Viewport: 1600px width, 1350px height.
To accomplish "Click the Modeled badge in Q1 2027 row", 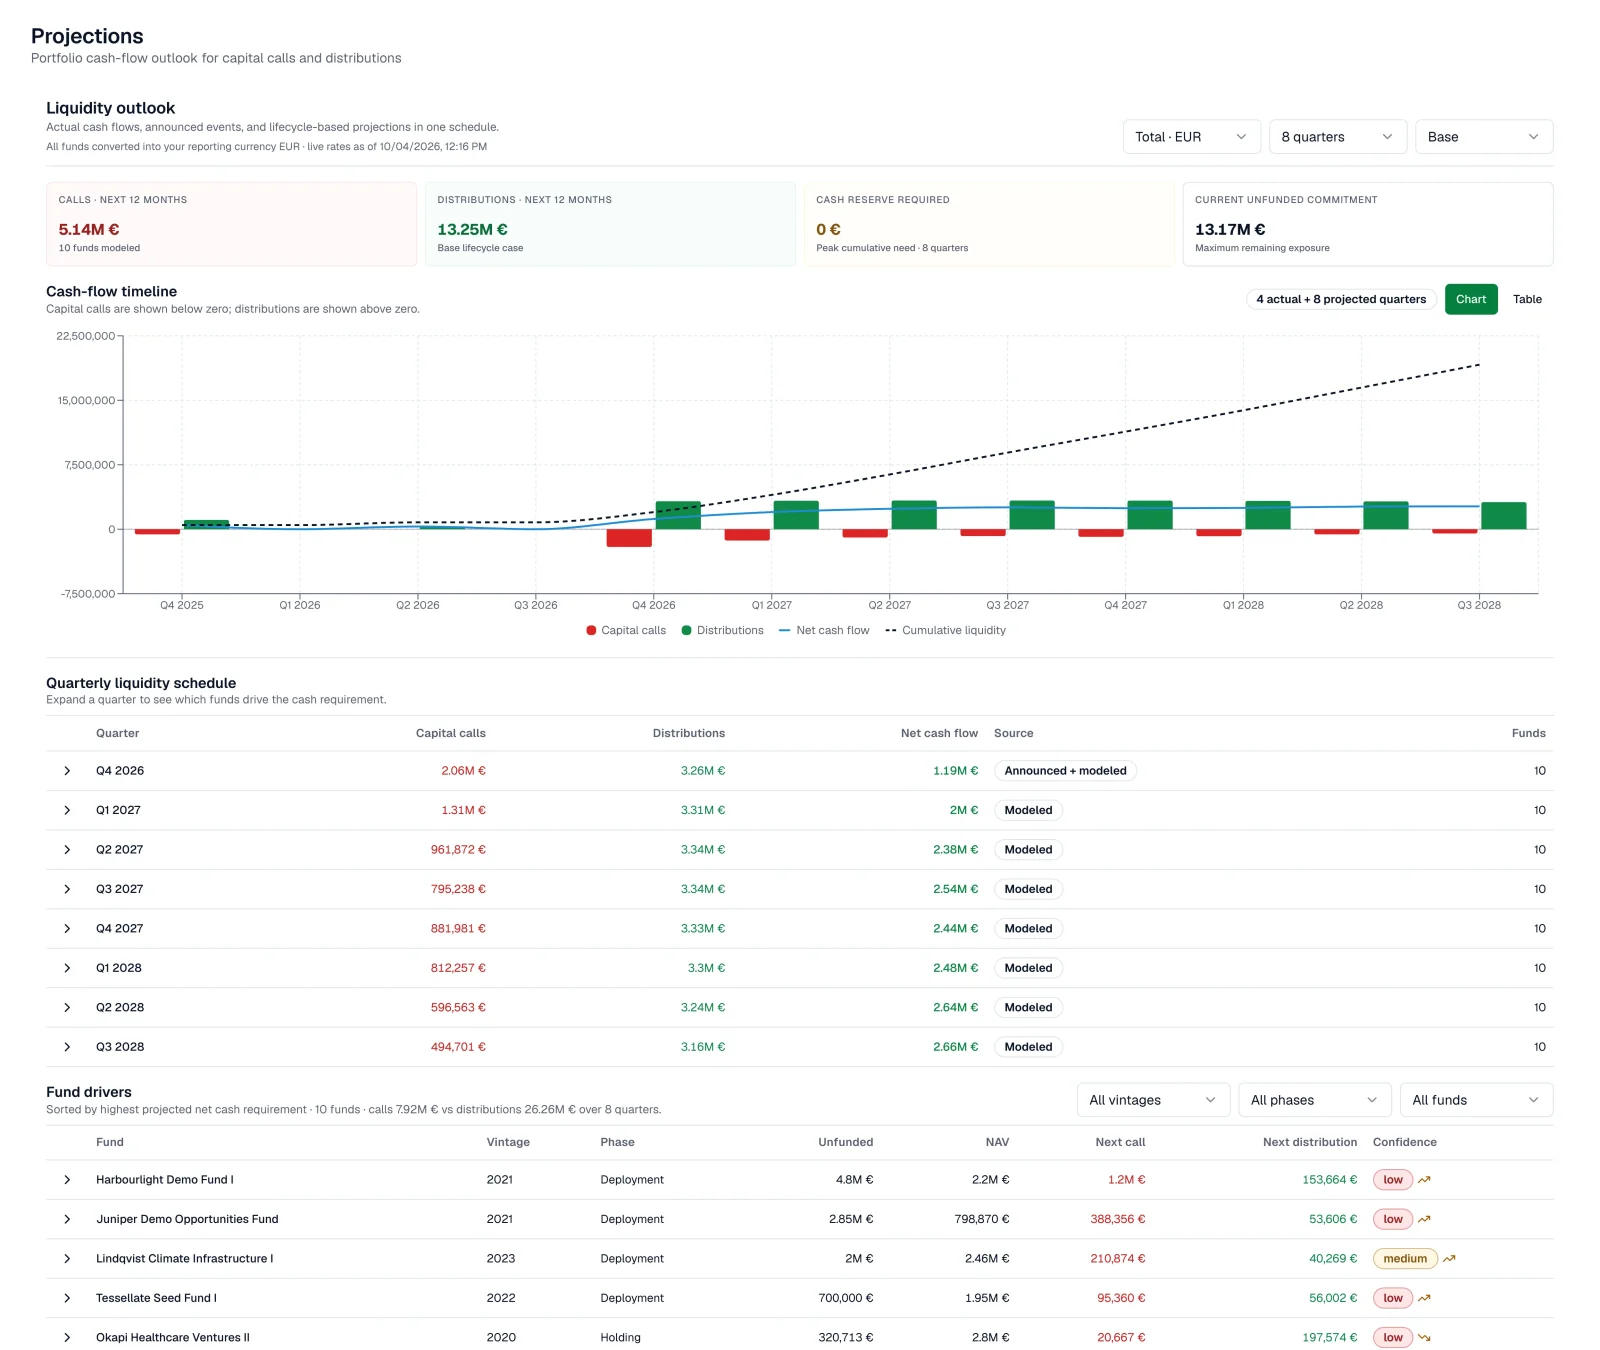I will (x=1028, y=811).
